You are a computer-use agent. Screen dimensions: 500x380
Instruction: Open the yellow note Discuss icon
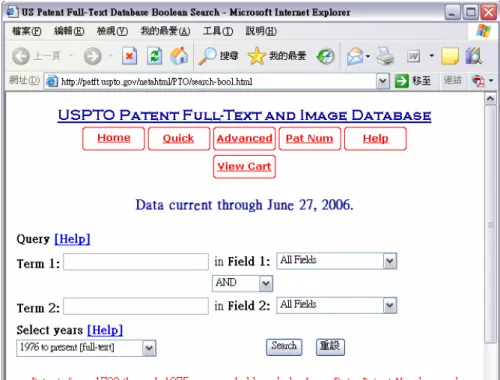[450, 56]
